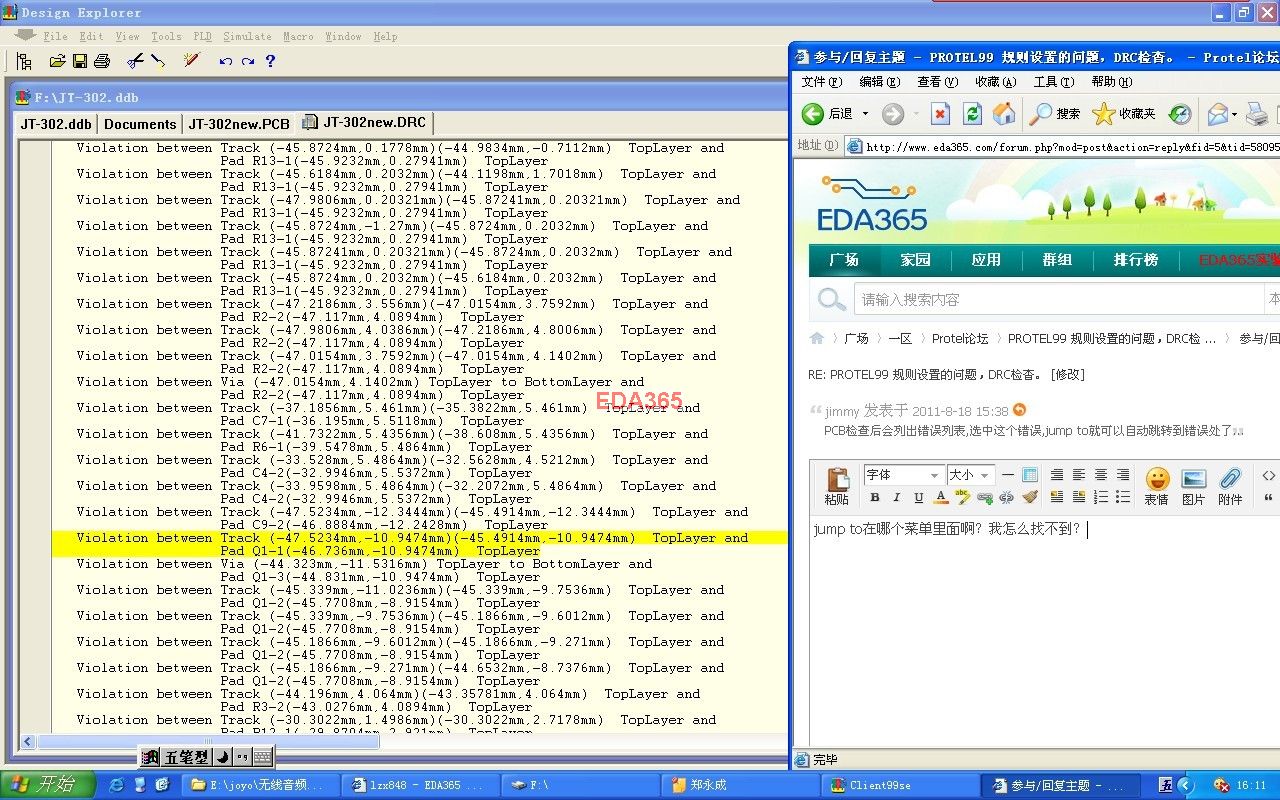This screenshot has height=800, width=1280.
Task: Underline text in the reply editor
Action: pyautogui.click(x=919, y=497)
